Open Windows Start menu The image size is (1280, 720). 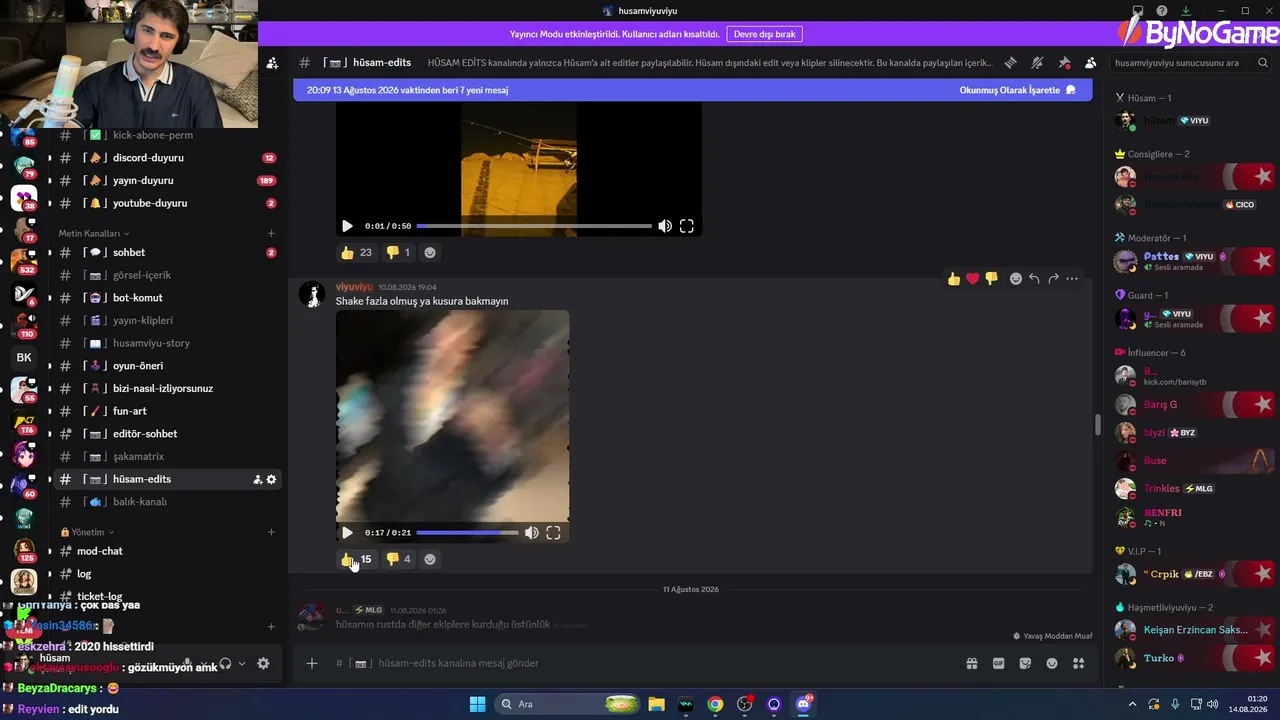tap(477, 704)
